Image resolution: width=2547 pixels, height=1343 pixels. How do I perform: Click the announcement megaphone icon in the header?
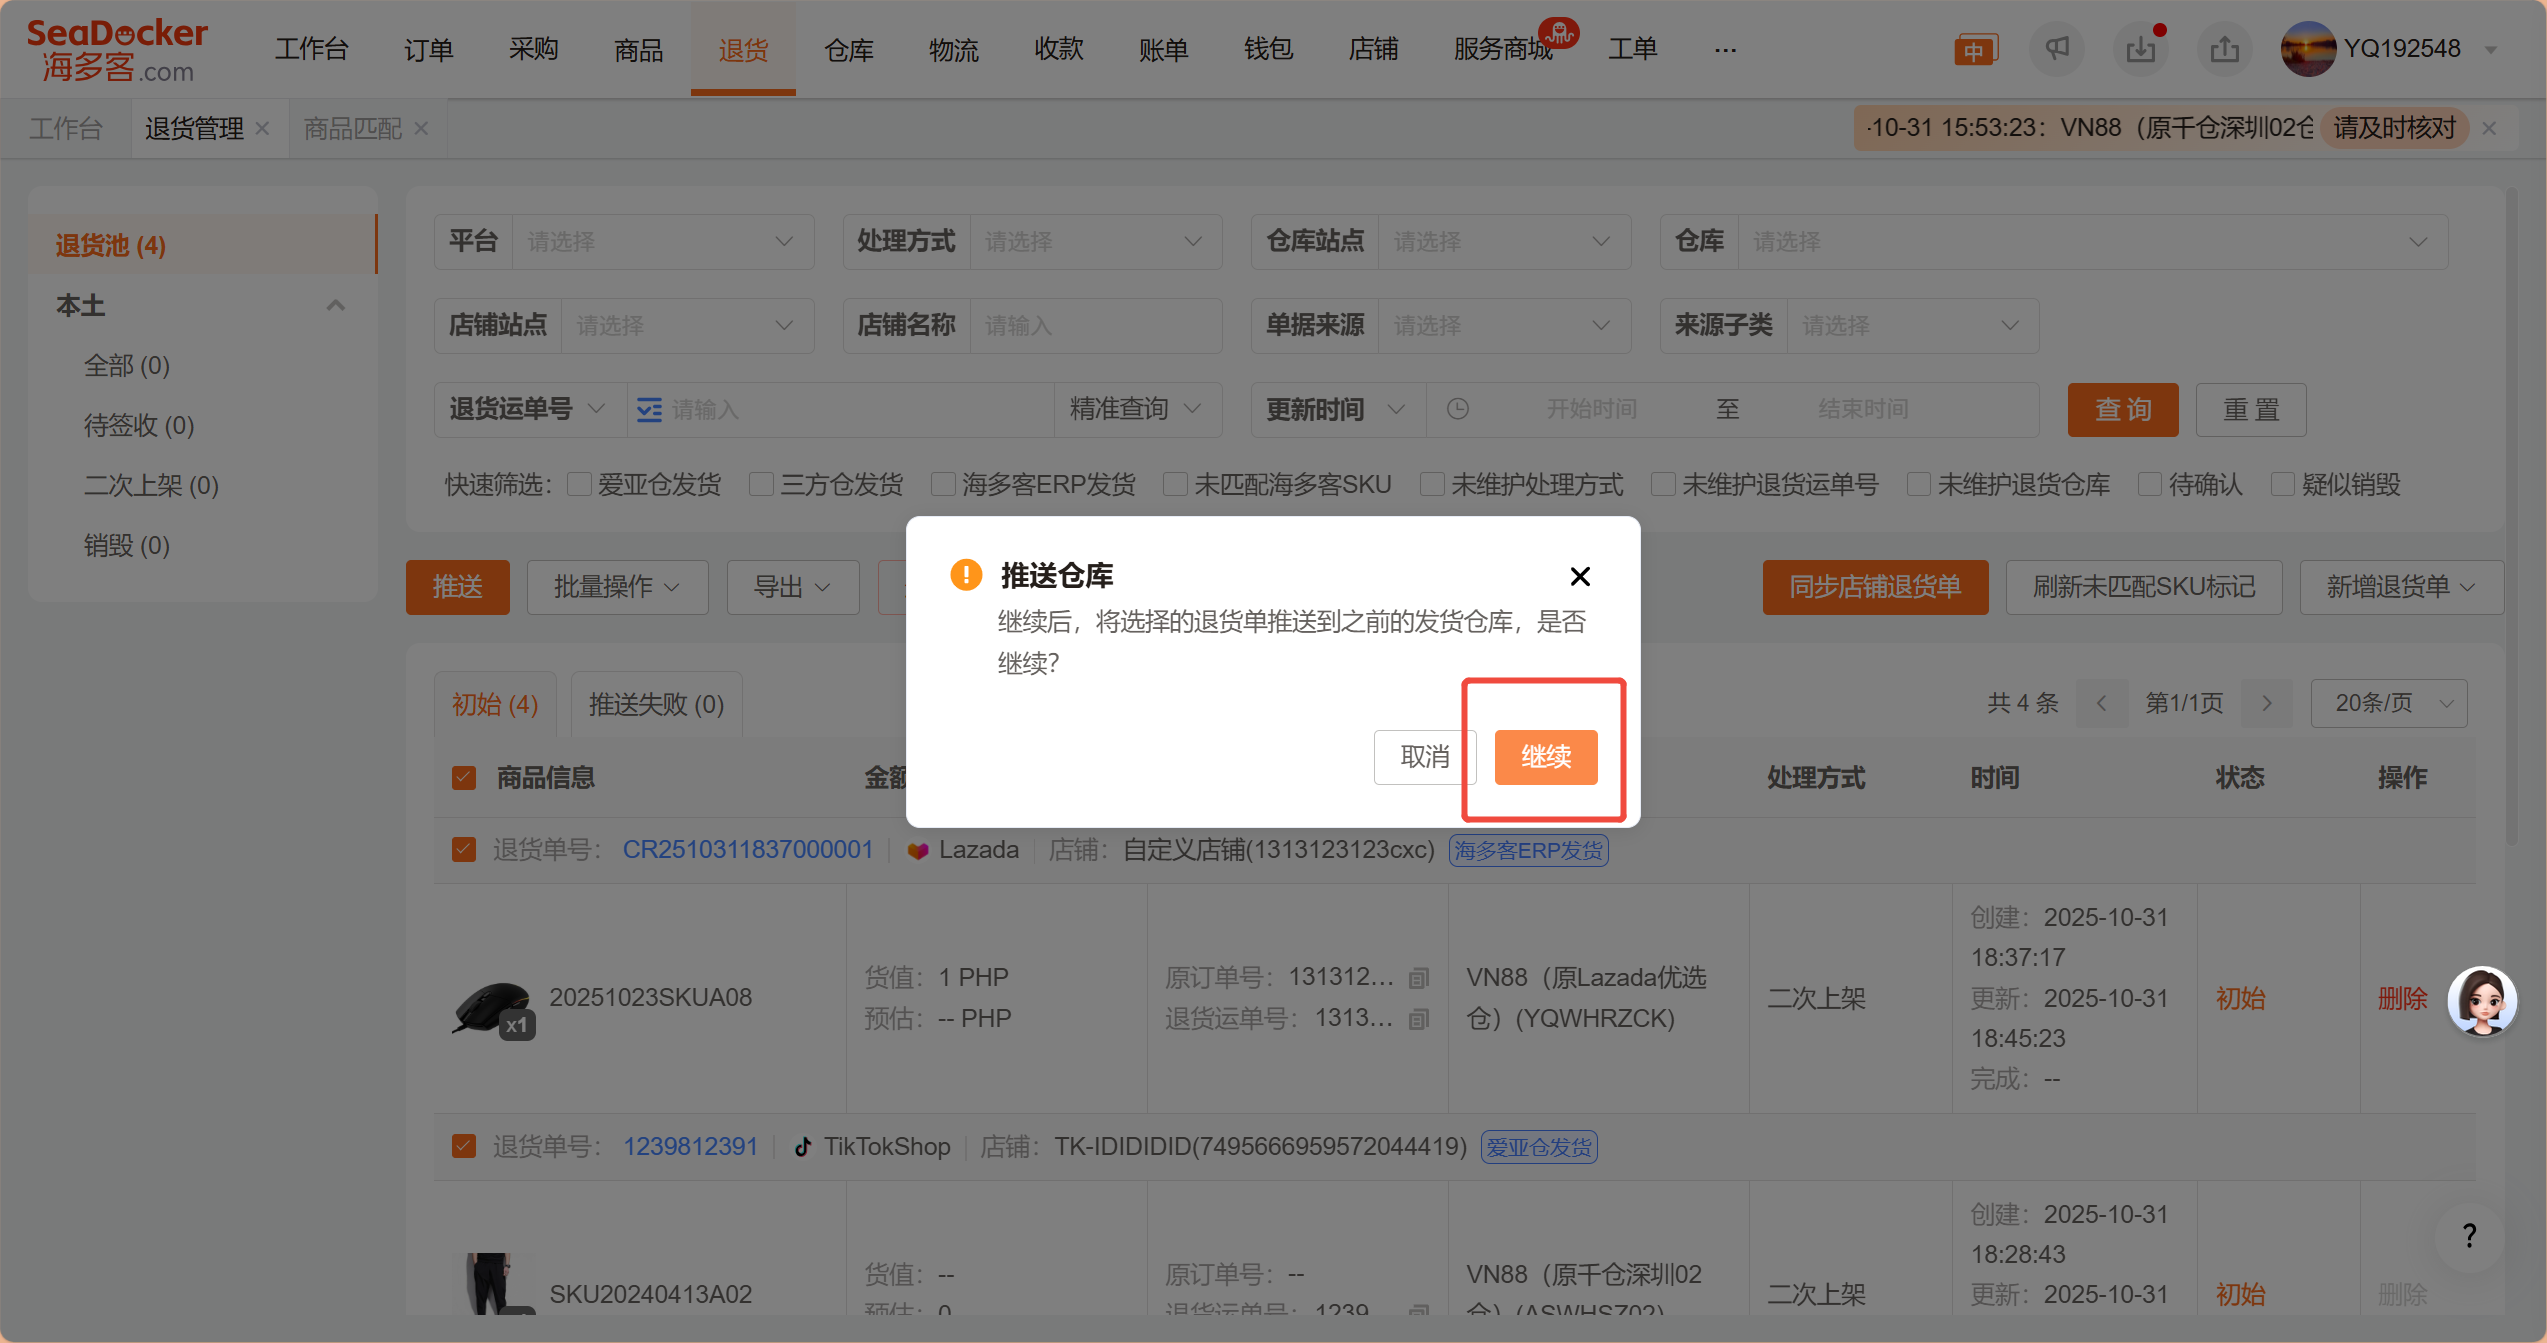pyautogui.click(x=2056, y=48)
